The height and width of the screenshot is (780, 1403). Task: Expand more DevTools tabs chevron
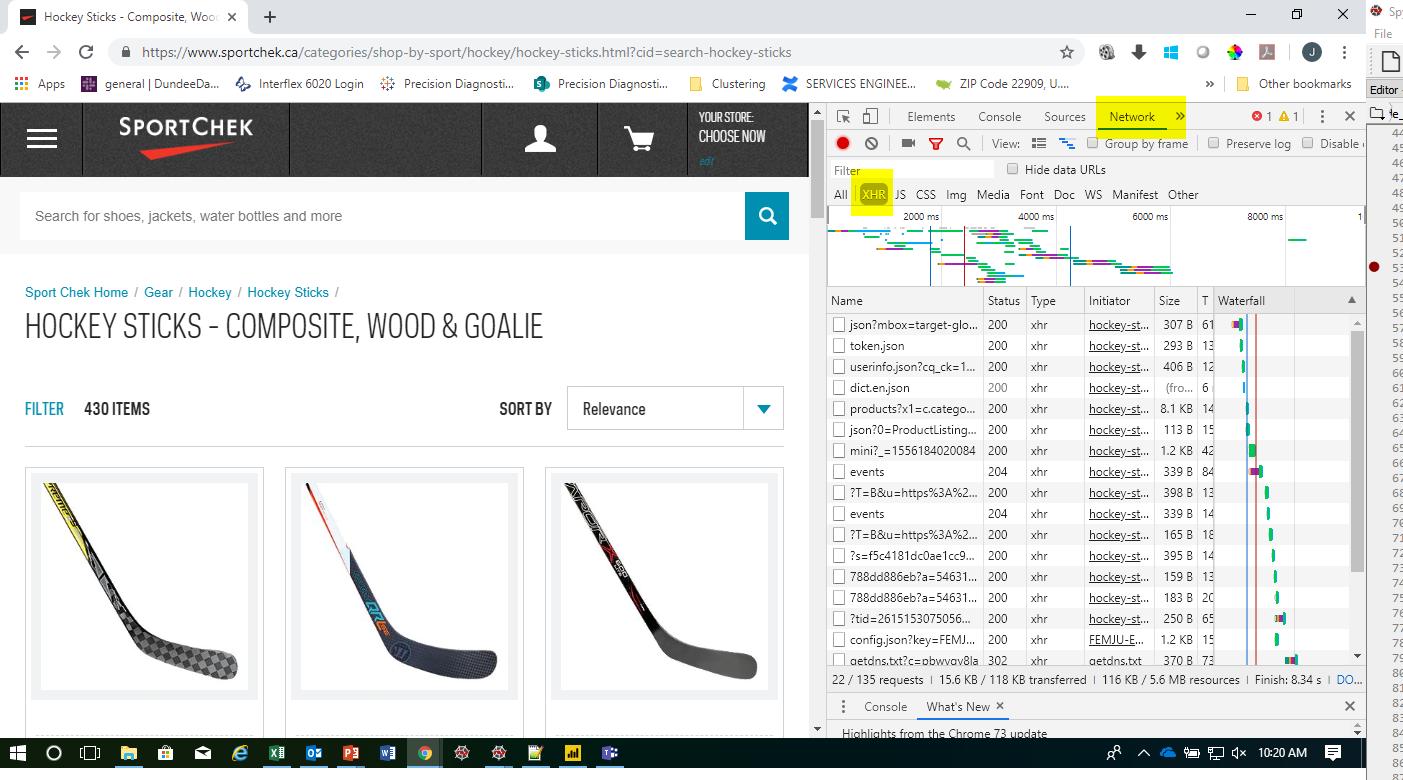pyautogui.click(x=1180, y=117)
